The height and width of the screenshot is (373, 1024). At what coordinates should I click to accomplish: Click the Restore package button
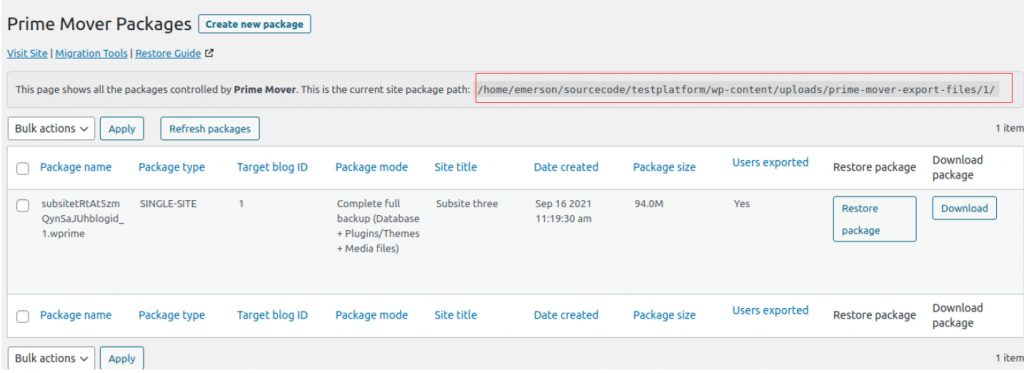[x=874, y=219]
